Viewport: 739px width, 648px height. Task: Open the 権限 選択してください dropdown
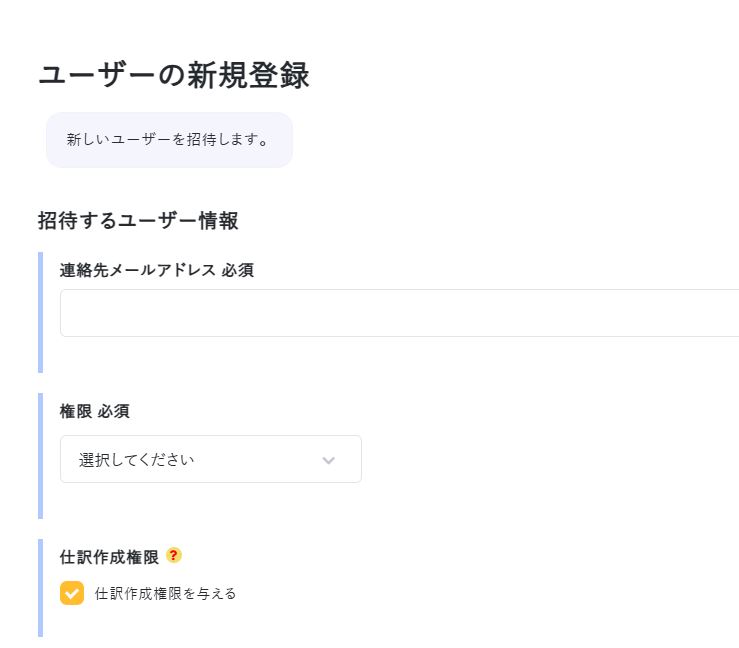point(210,460)
